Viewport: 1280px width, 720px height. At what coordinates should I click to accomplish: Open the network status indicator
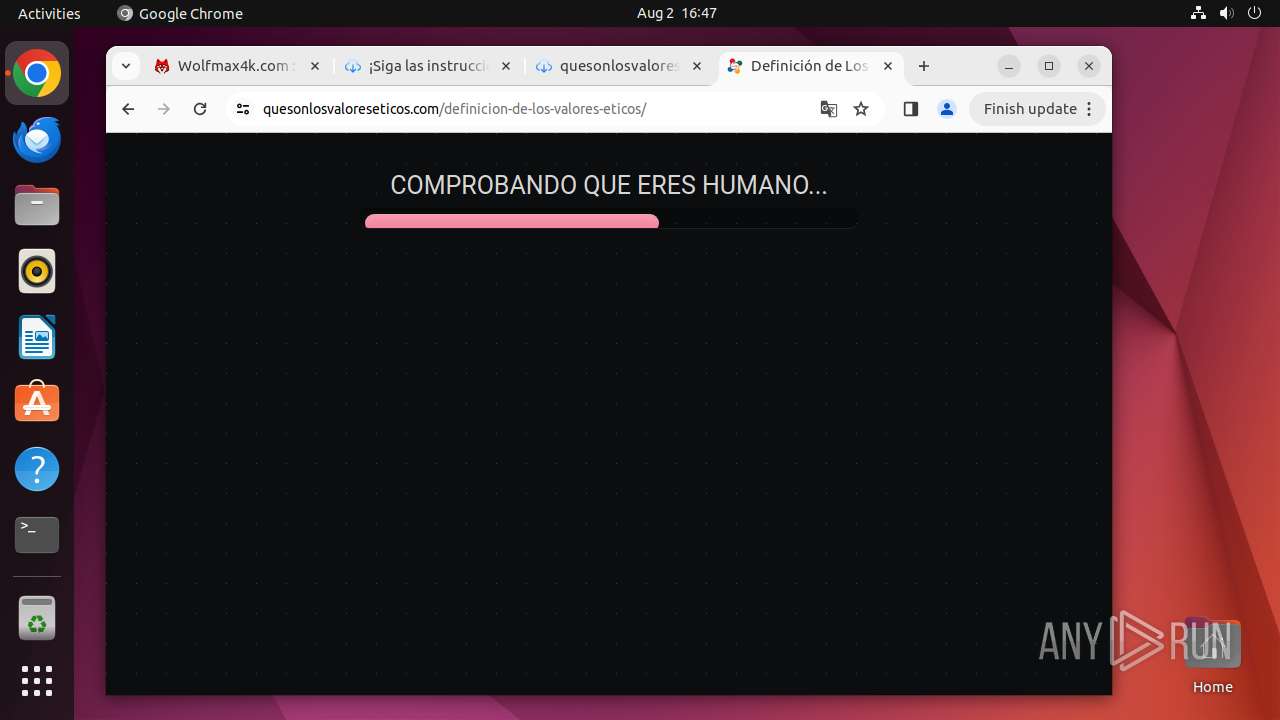click(1198, 13)
